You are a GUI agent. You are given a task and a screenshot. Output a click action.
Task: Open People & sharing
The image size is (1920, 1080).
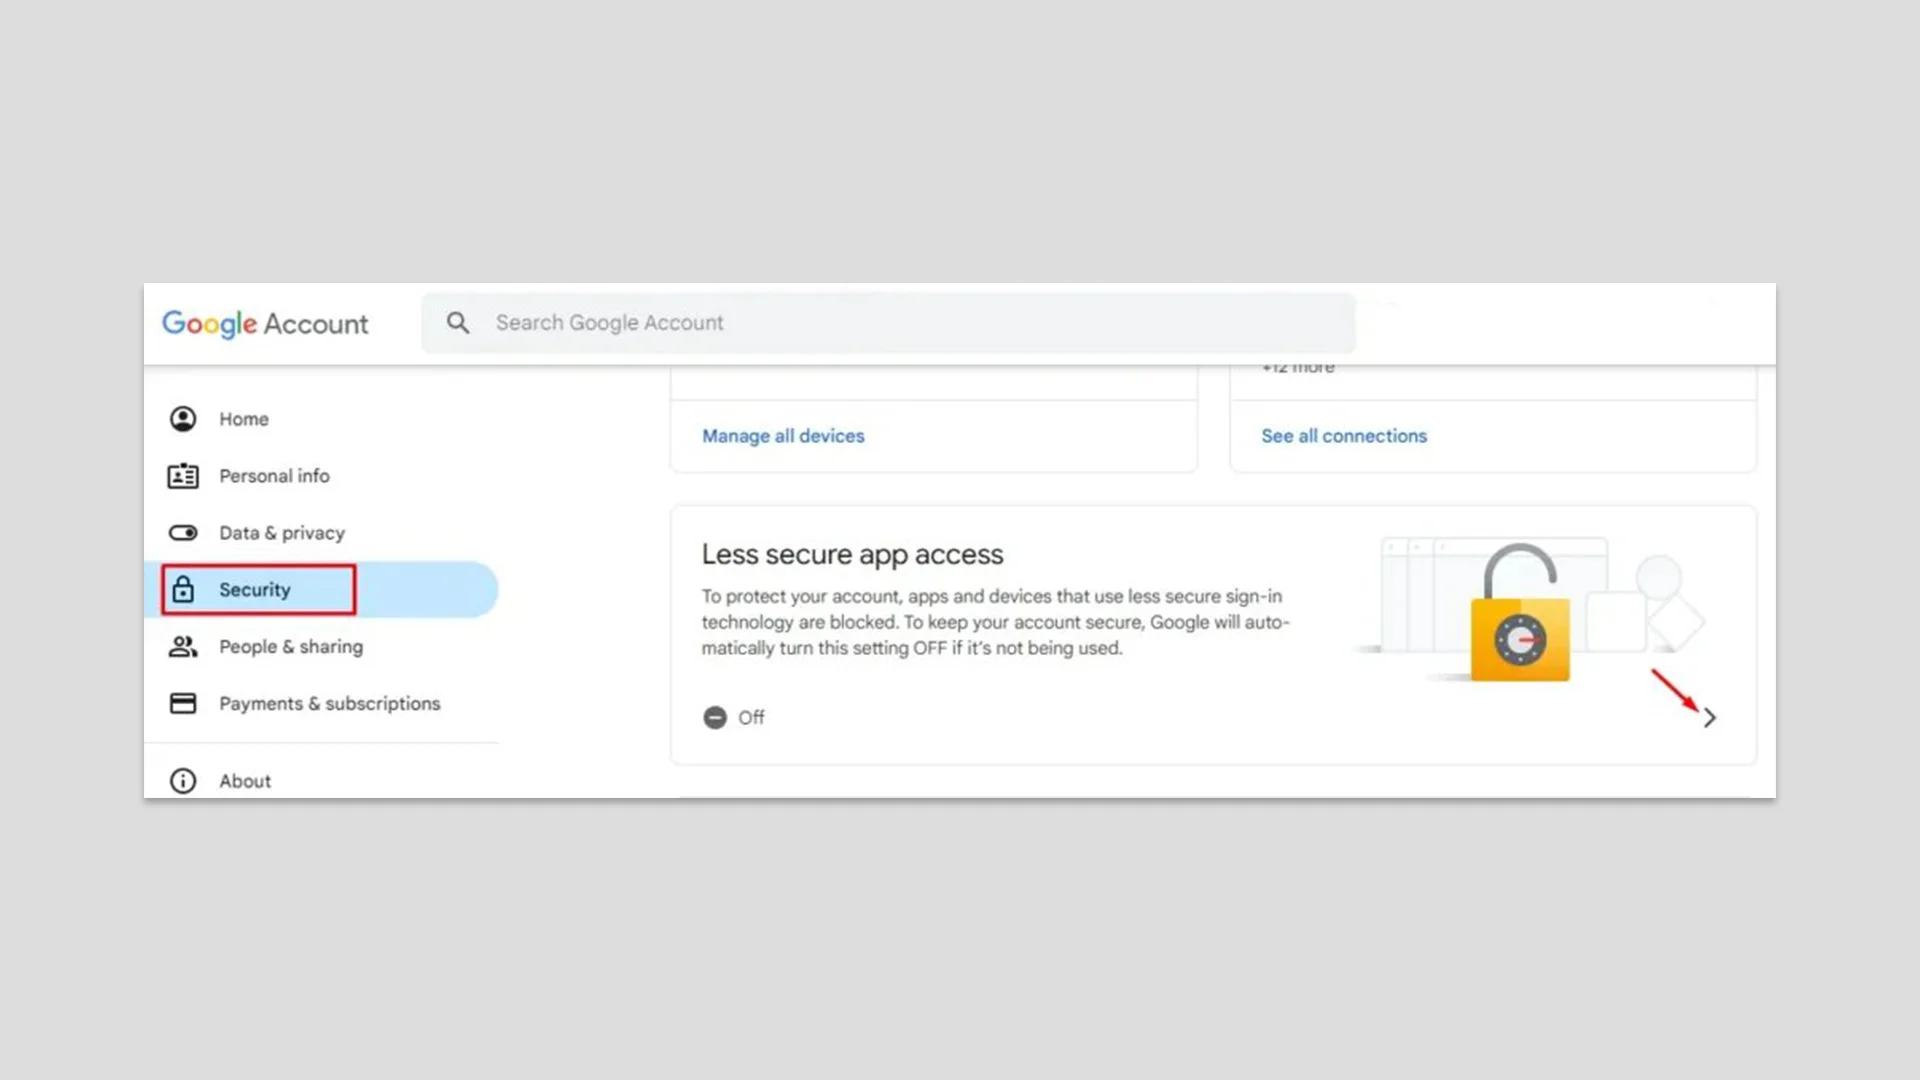pyautogui.click(x=291, y=647)
